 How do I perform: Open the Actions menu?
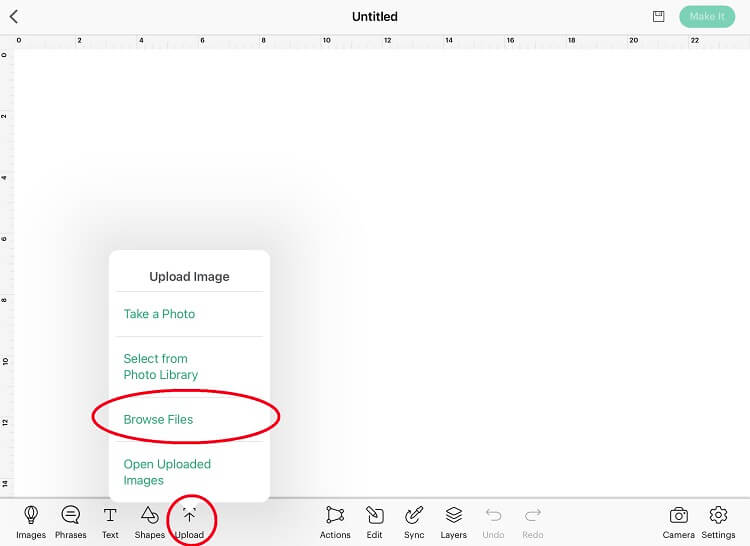(335, 523)
